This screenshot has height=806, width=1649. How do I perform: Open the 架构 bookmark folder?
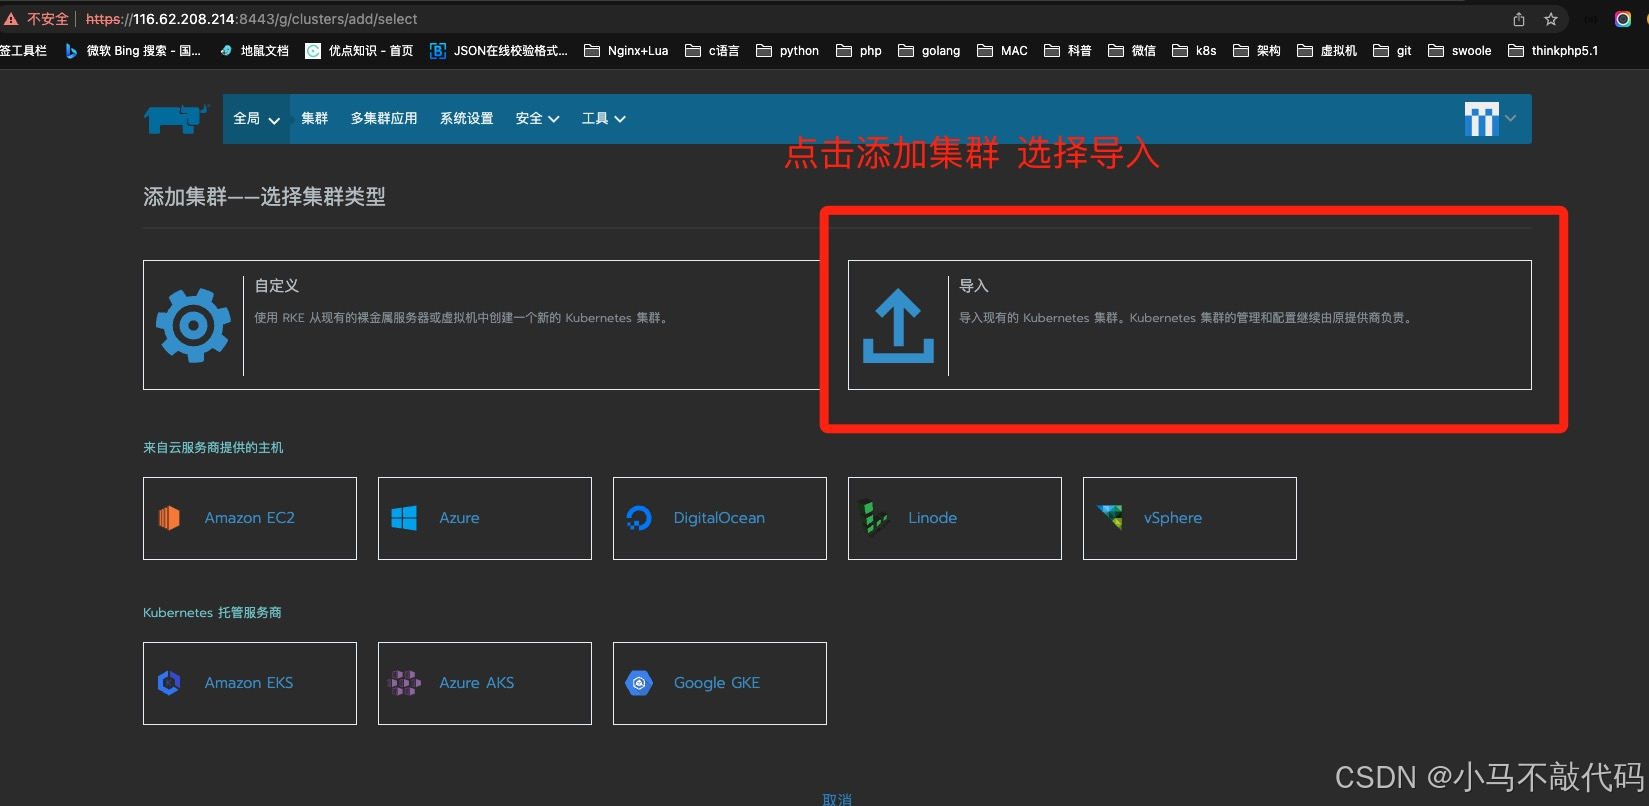1257,51
